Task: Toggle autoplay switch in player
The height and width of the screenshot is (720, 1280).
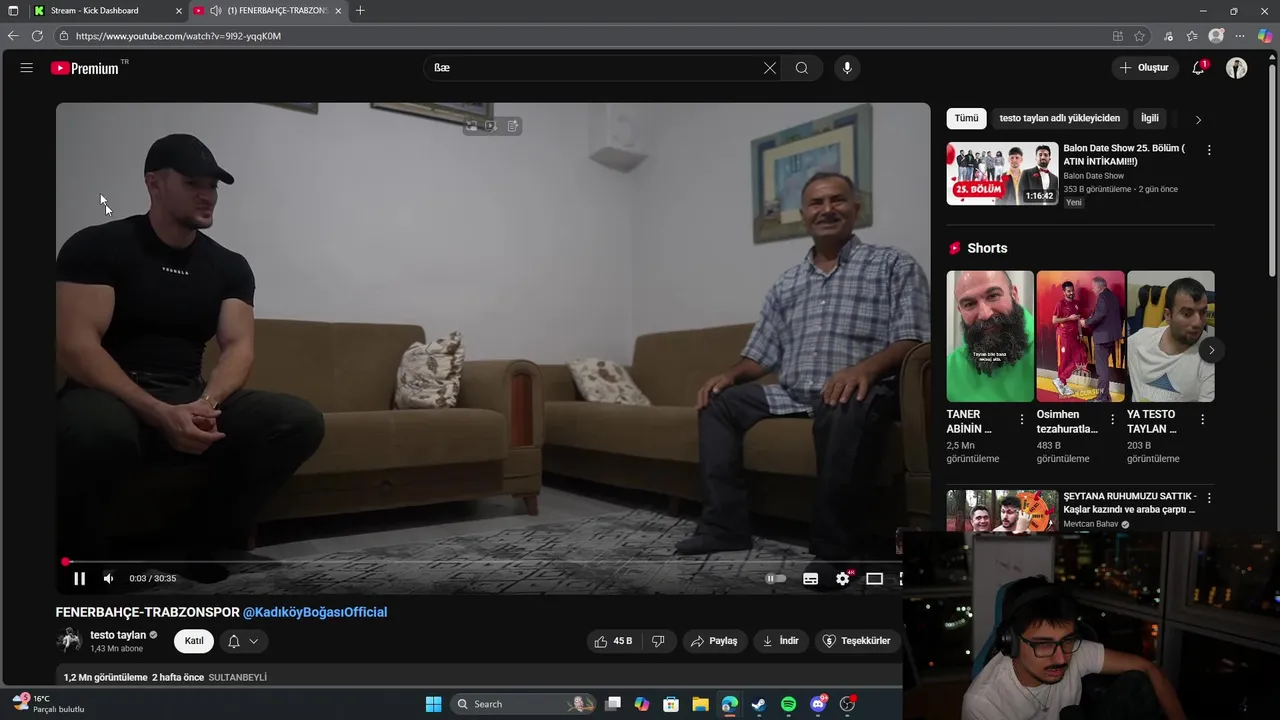Action: 775,578
